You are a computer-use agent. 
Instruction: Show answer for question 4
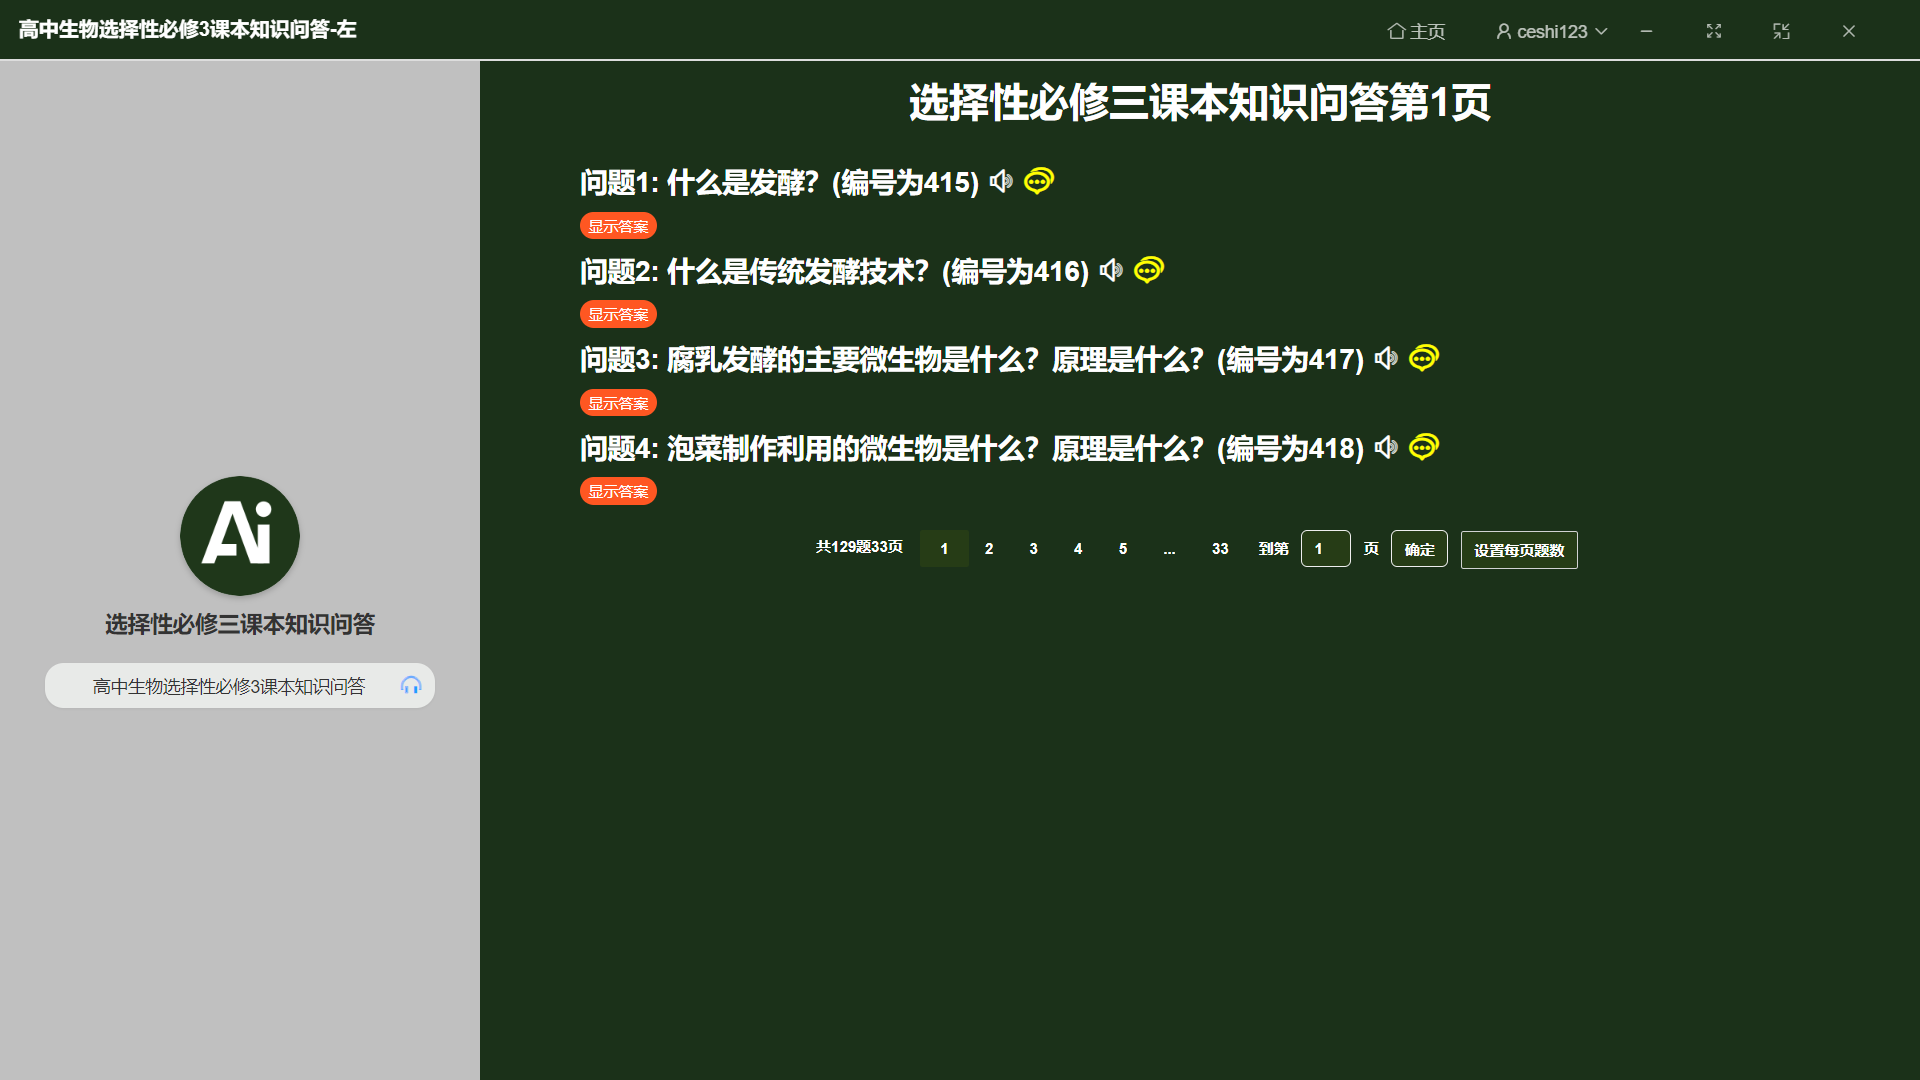pyautogui.click(x=618, y=491)
